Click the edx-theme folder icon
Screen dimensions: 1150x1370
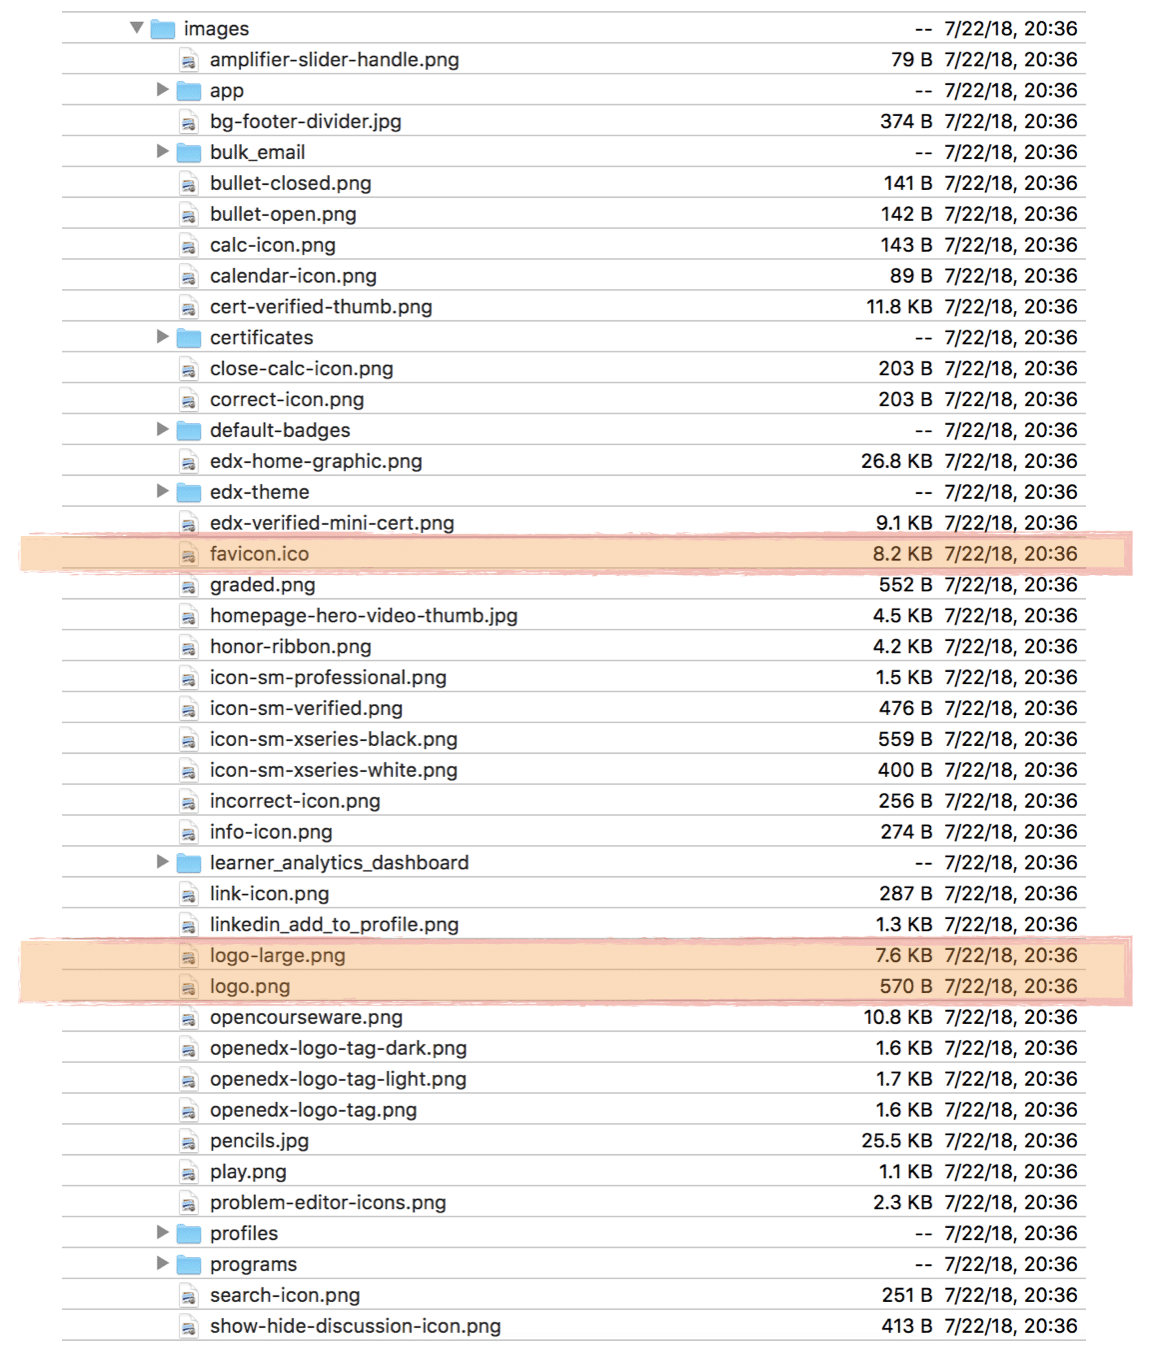click(x=189, y=492)
